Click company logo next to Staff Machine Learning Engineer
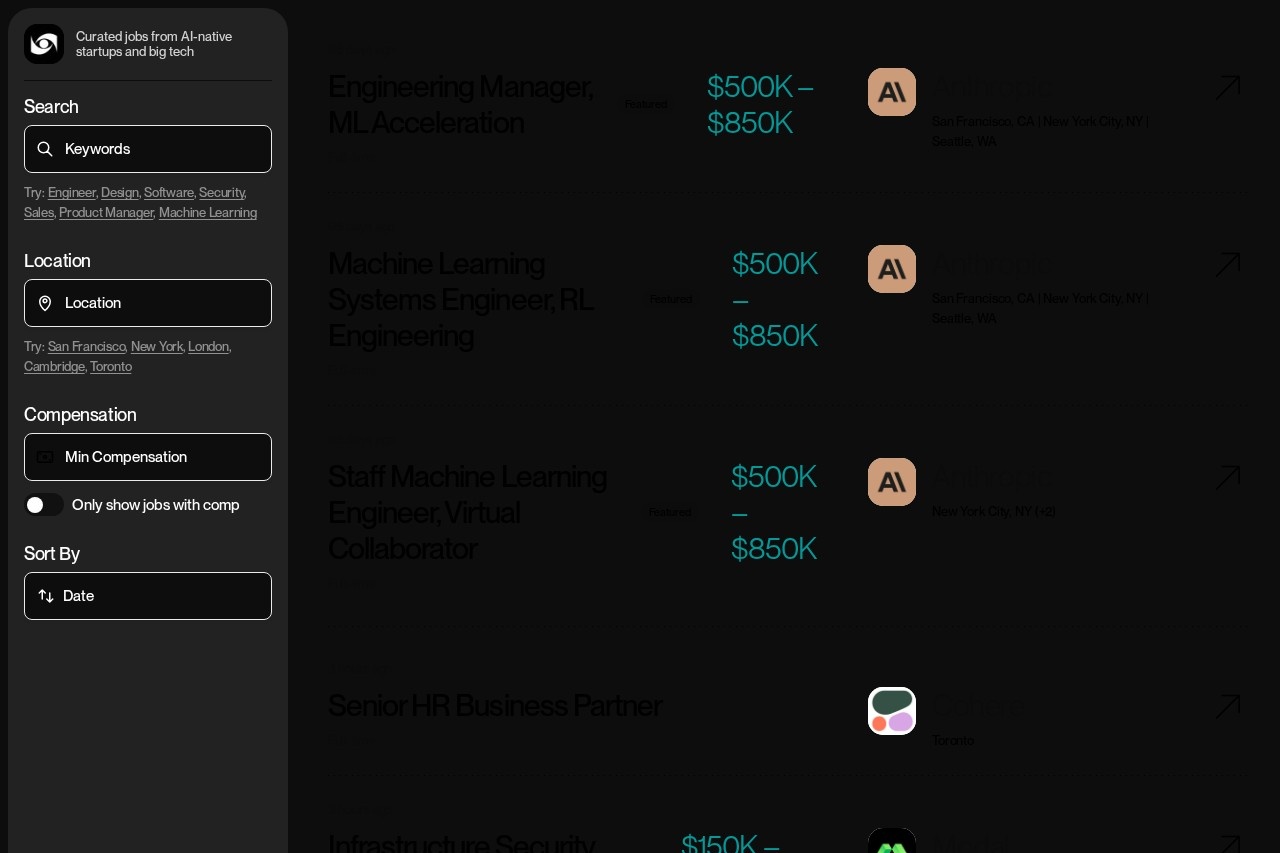Viewport: 1280px width, 853px height. (x=892, y=482)
